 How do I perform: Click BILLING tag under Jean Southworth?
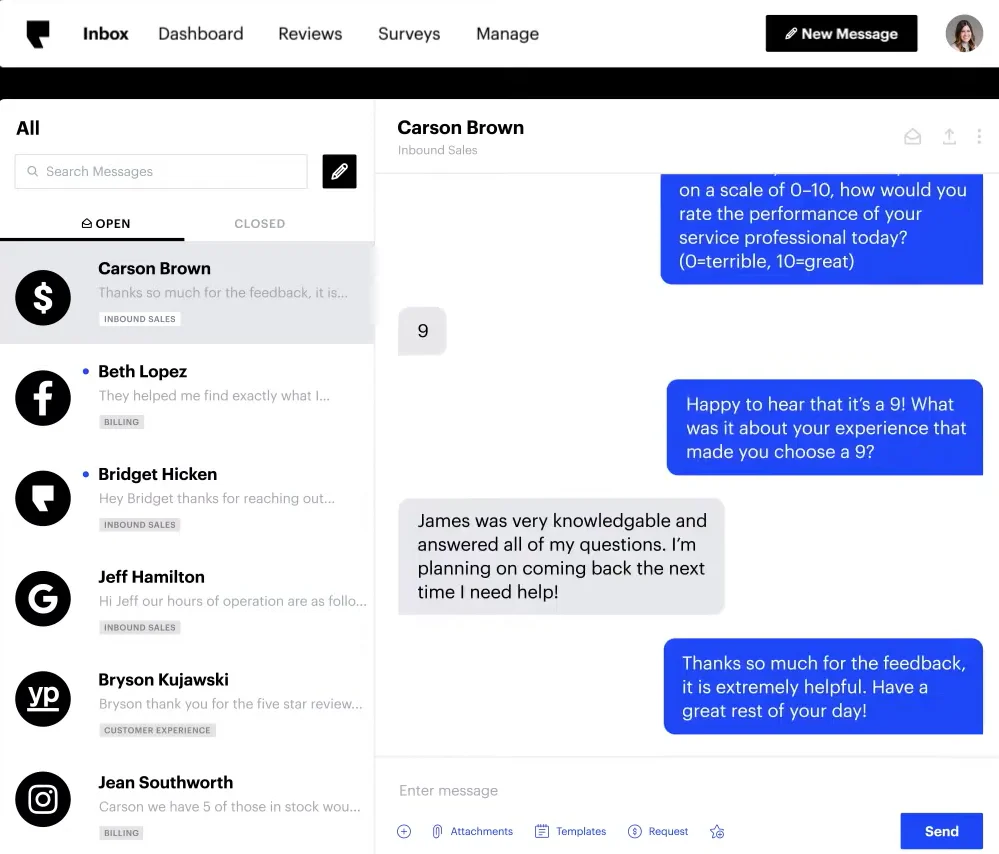pos(121,832)
